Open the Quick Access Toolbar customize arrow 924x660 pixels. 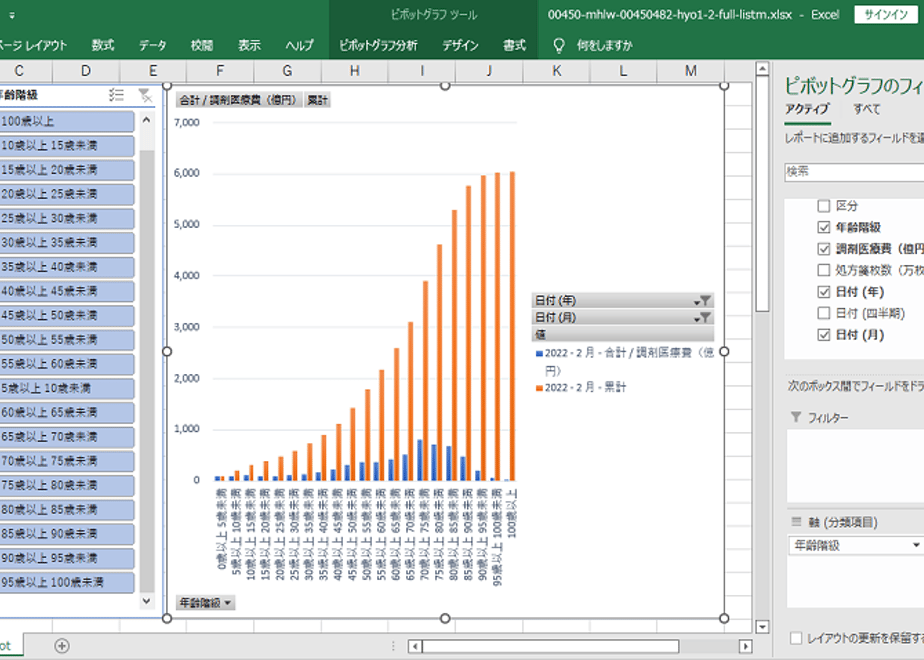(x=12, y=15)
